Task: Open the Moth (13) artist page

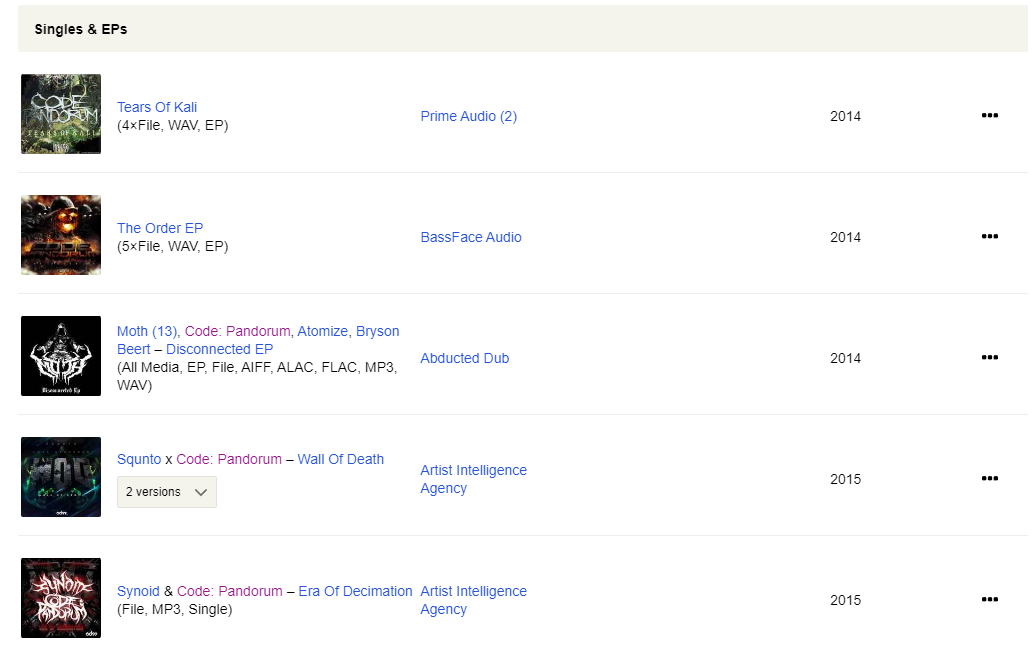Action: tap(147, 331)
